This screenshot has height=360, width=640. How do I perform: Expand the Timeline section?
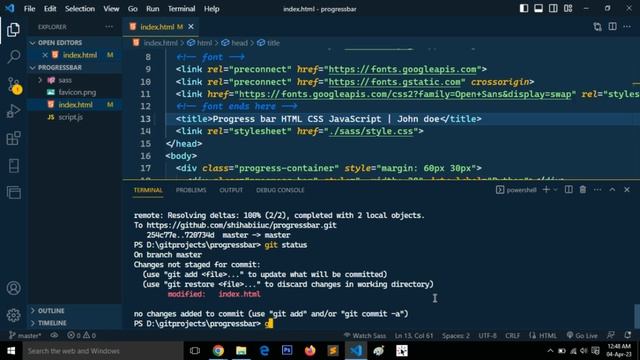click(x=74, y=323)
